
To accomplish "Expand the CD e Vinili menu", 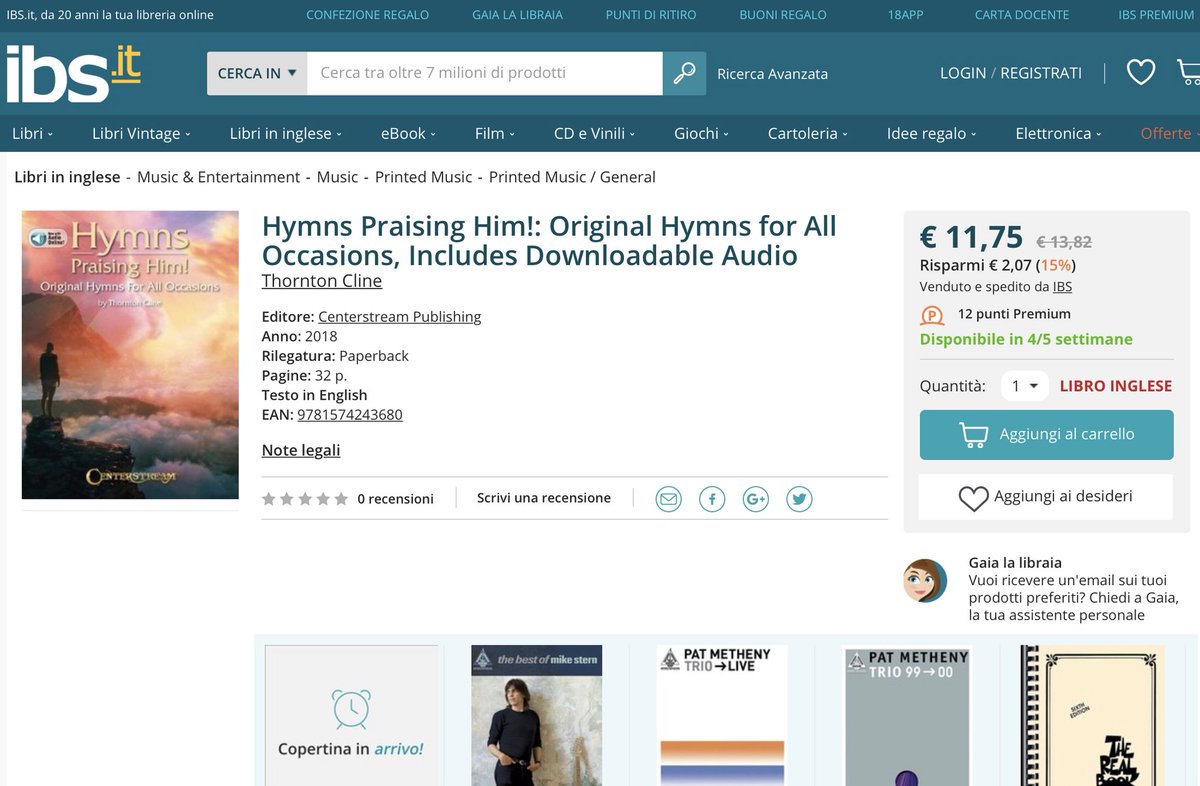I will [x=595, y=133].
